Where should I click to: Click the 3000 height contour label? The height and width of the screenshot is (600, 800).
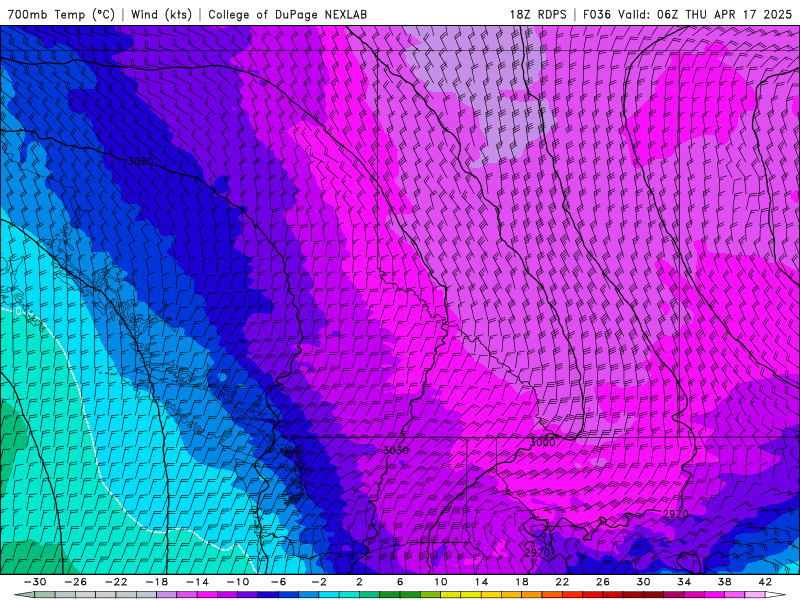click(542, 442)
